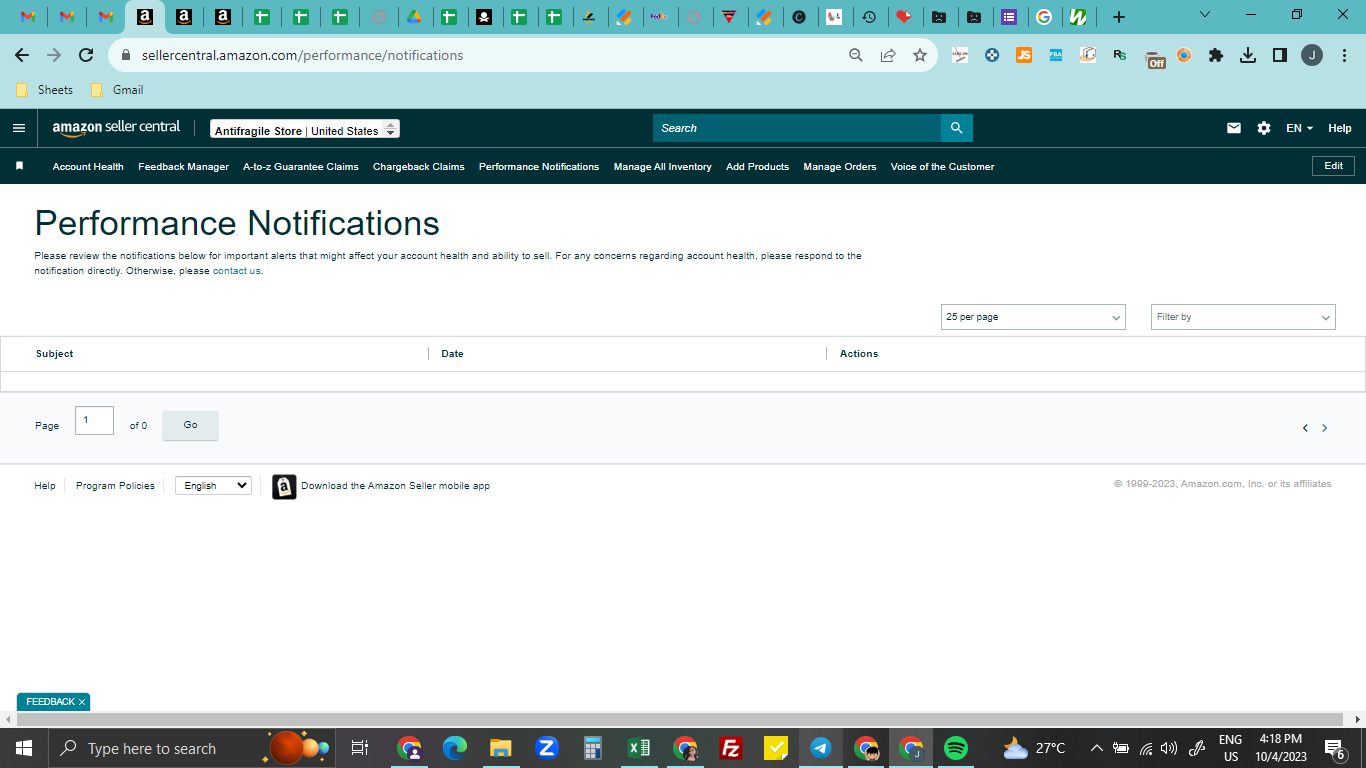Click the RS extension icon
This screenshot has height=768, width=1366.
(1120, 55)
